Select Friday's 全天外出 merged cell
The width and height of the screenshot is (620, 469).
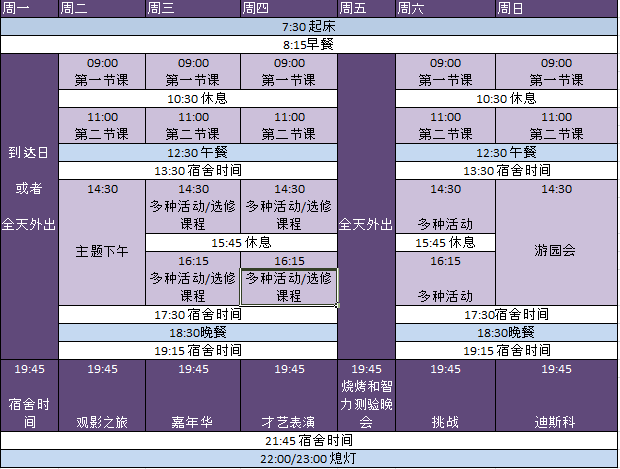click(x=367, y=207)
